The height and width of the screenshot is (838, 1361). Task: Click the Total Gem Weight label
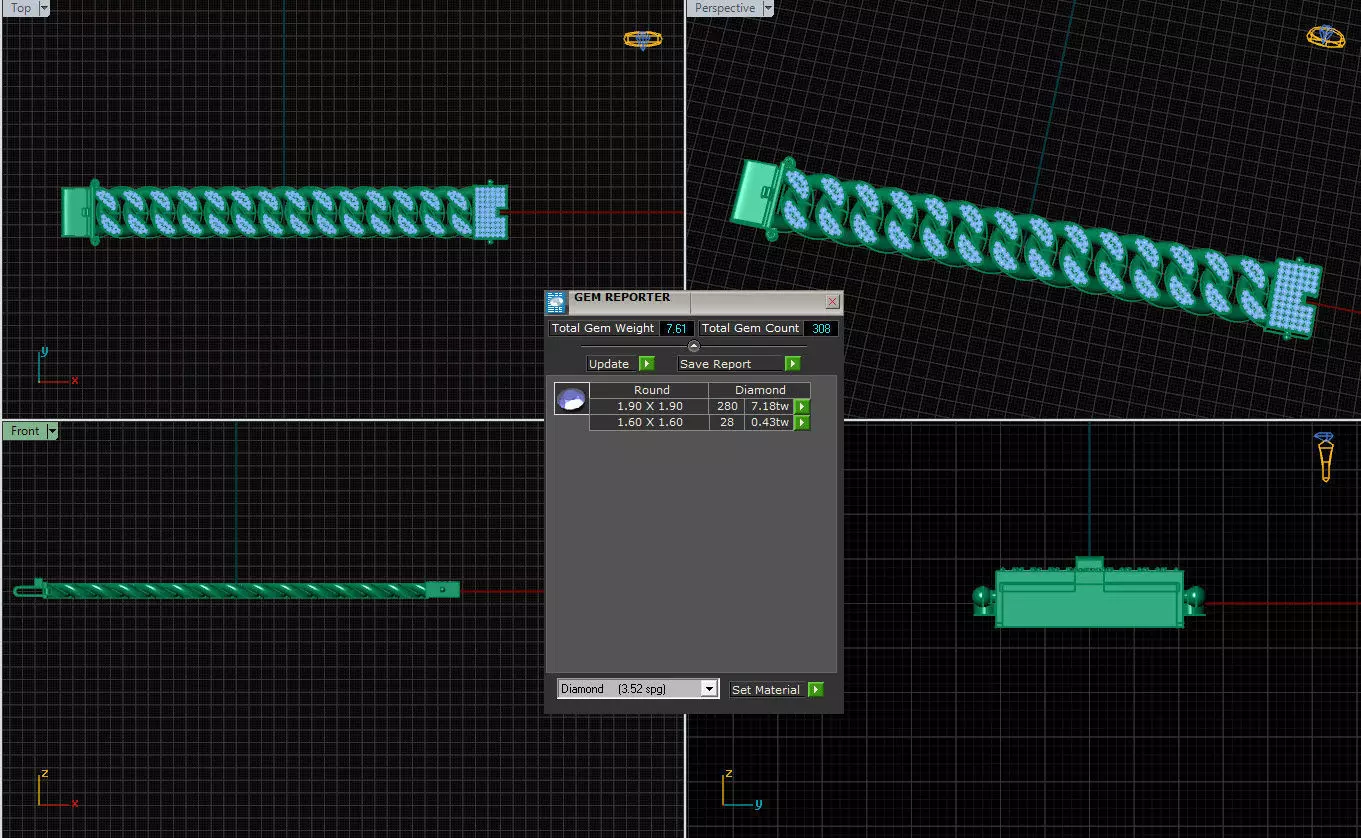click(603, 328)
